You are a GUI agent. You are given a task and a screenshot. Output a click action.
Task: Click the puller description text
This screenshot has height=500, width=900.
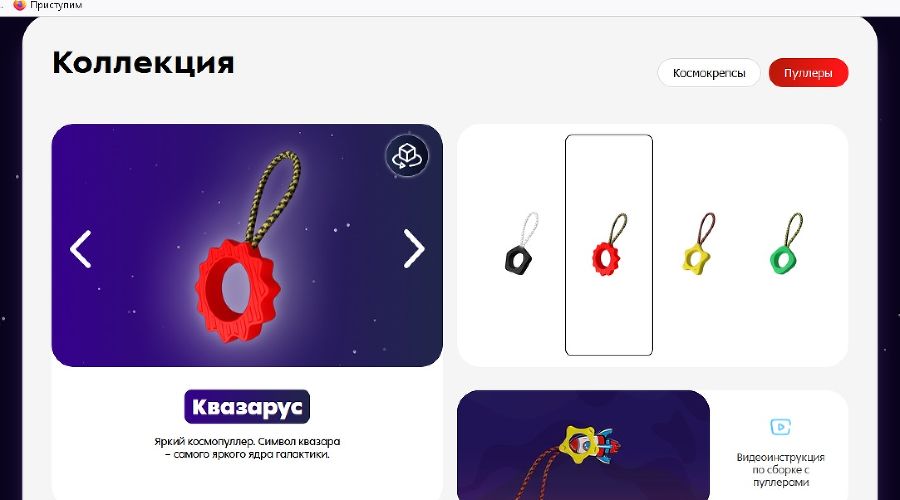coord(247,448)
